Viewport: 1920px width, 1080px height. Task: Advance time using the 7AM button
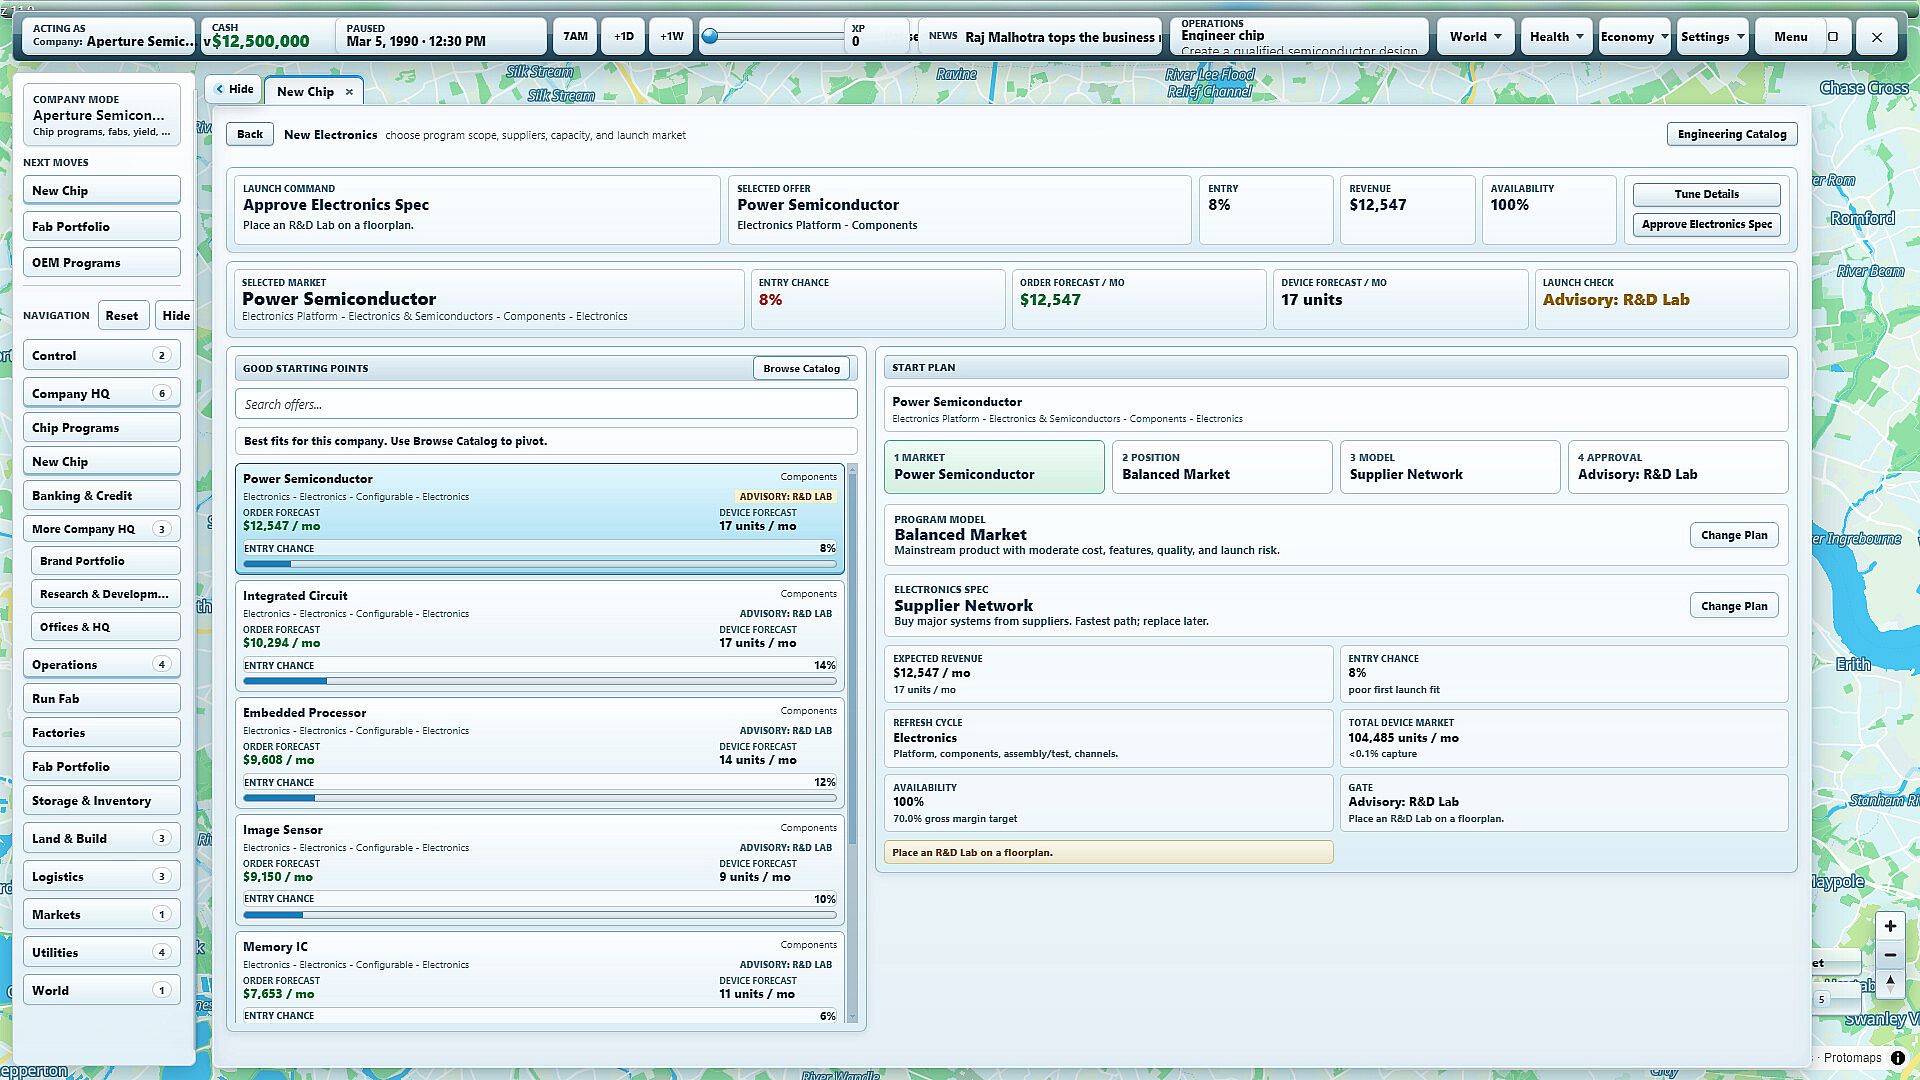[575, 37]
